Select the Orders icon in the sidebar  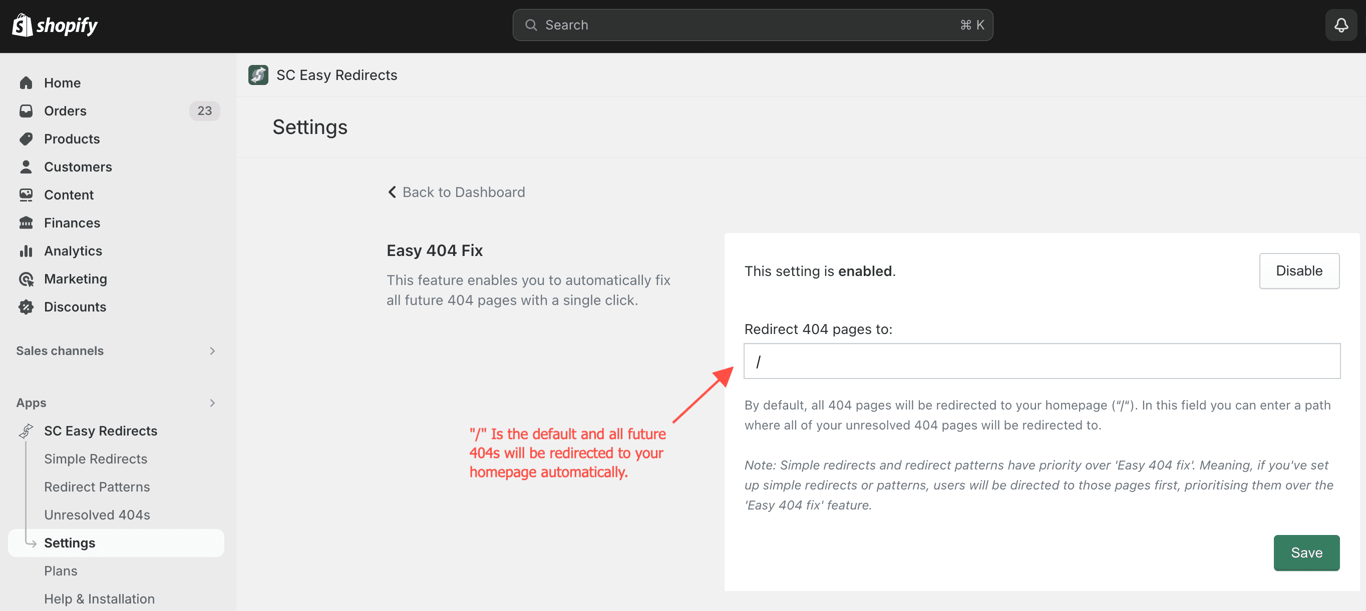[26, 110]
